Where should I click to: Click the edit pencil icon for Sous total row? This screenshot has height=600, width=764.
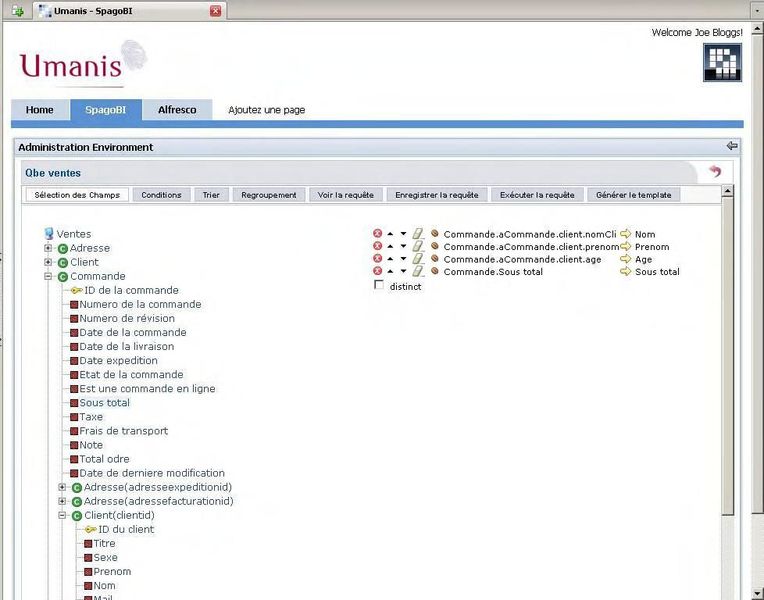pyautogui.click(x=418, y=271)
